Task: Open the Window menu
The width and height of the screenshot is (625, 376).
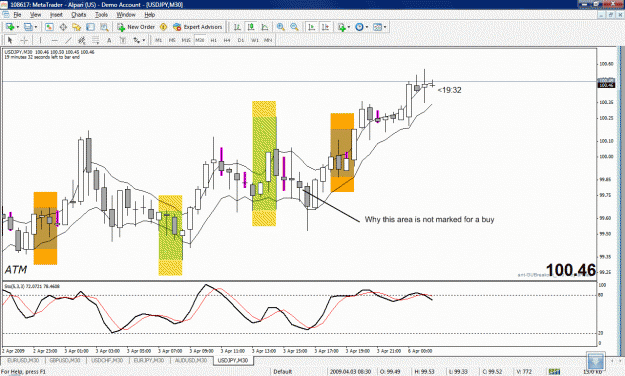Action: tap(126, 15)
